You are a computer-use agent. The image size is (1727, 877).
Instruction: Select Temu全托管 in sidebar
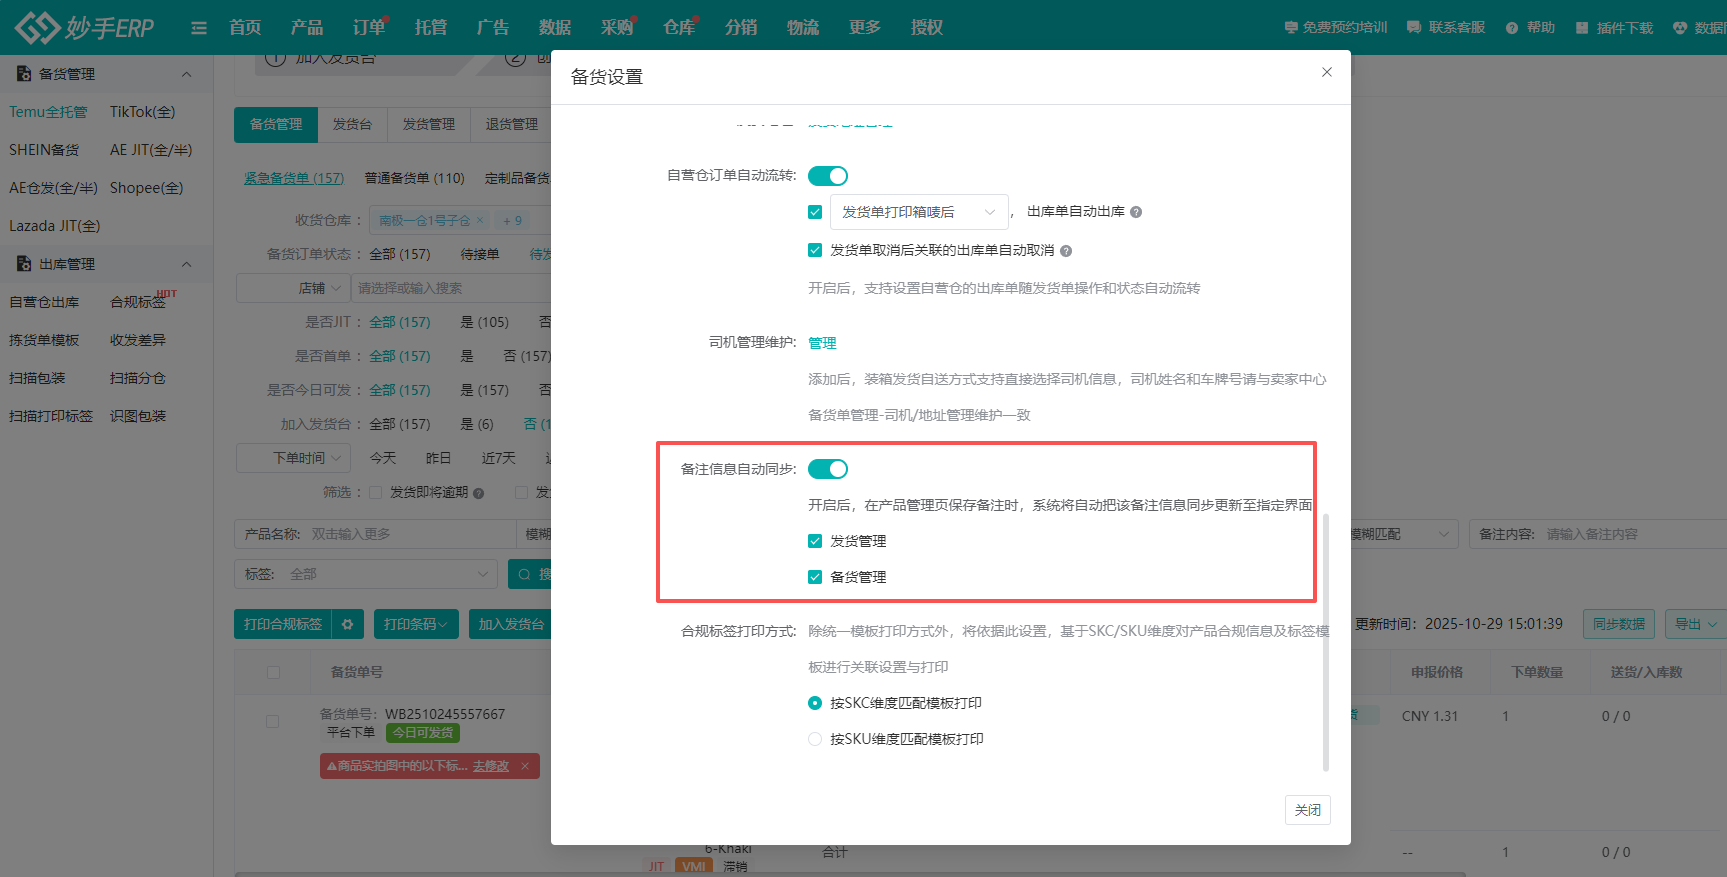48,112
